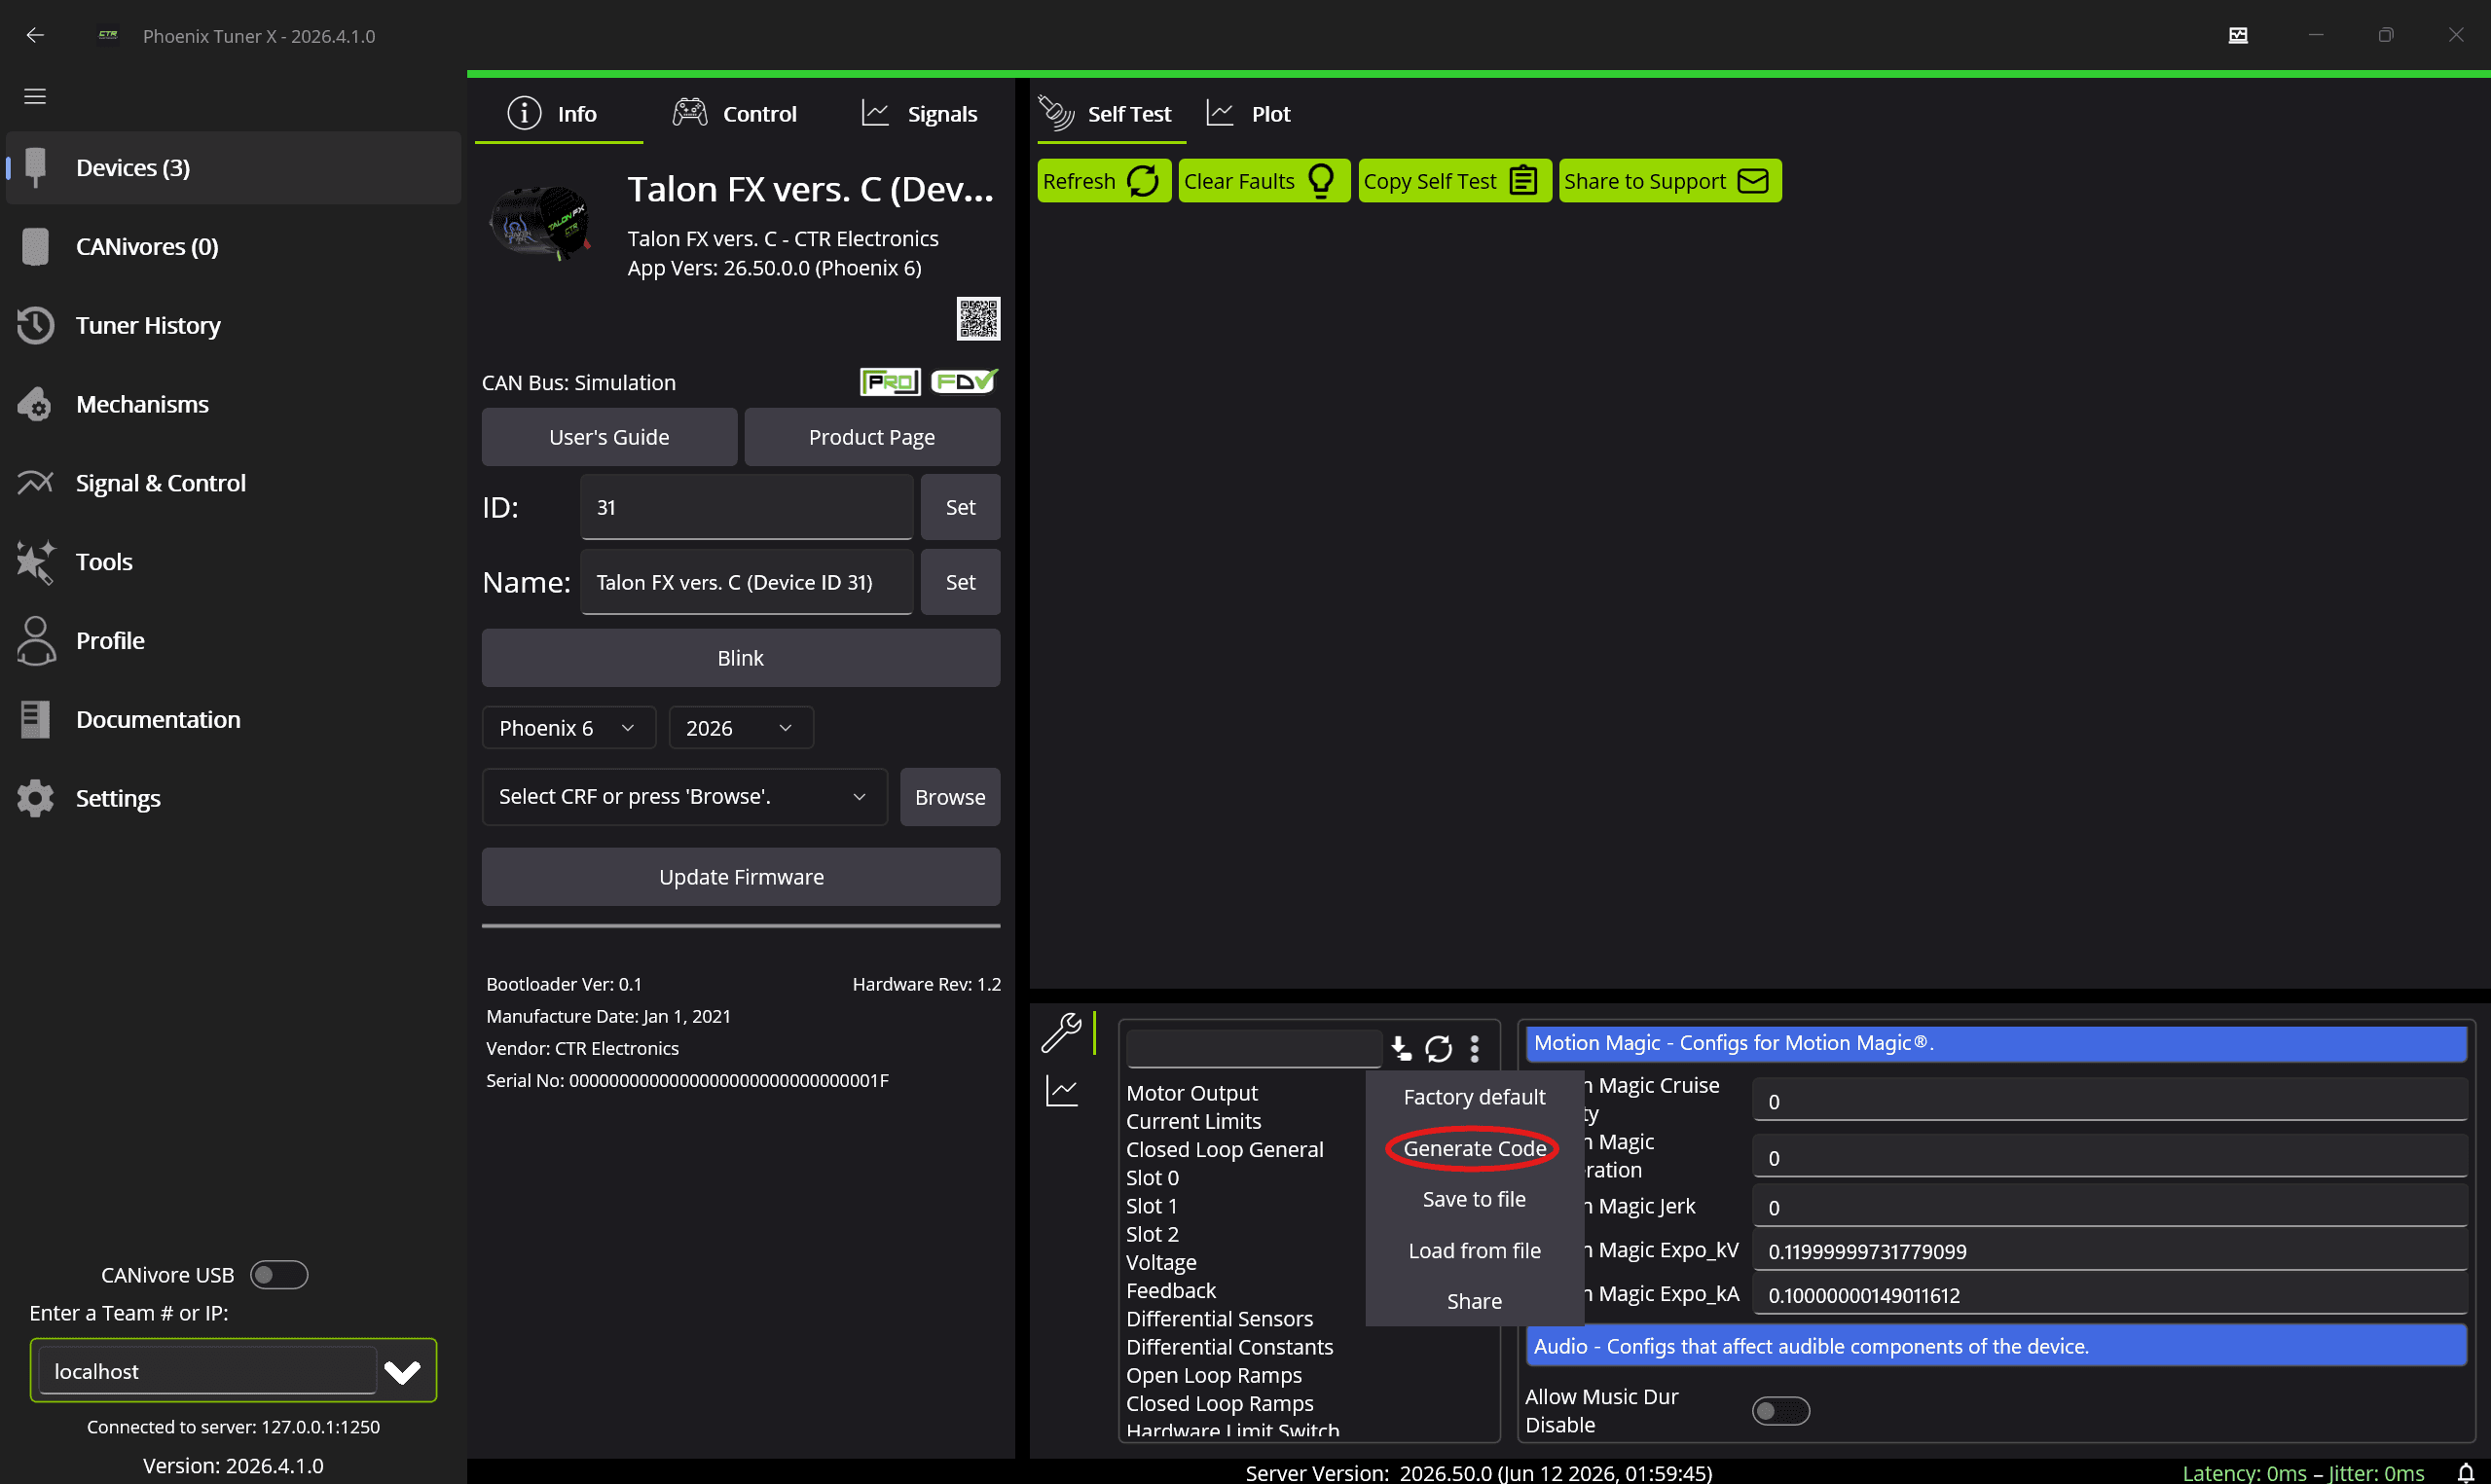Click Update Firmware
Image resolution: width=2491 pixels, height=1484 pixels.
pos(741,877)
